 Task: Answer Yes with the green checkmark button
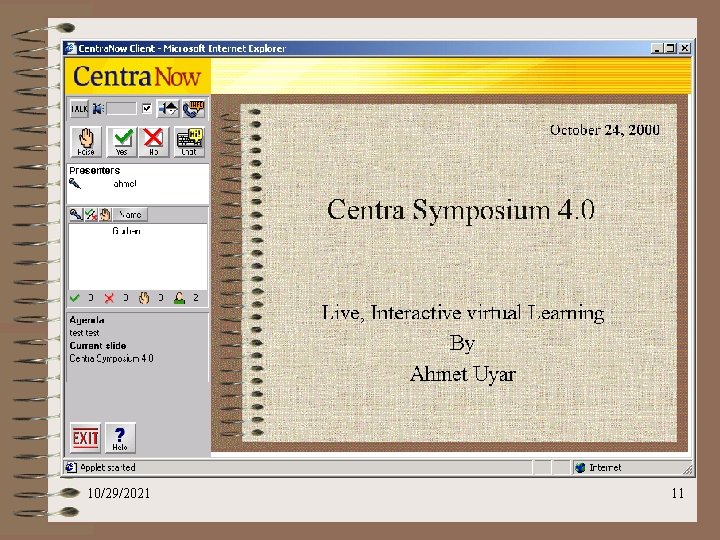click(122, 142)
